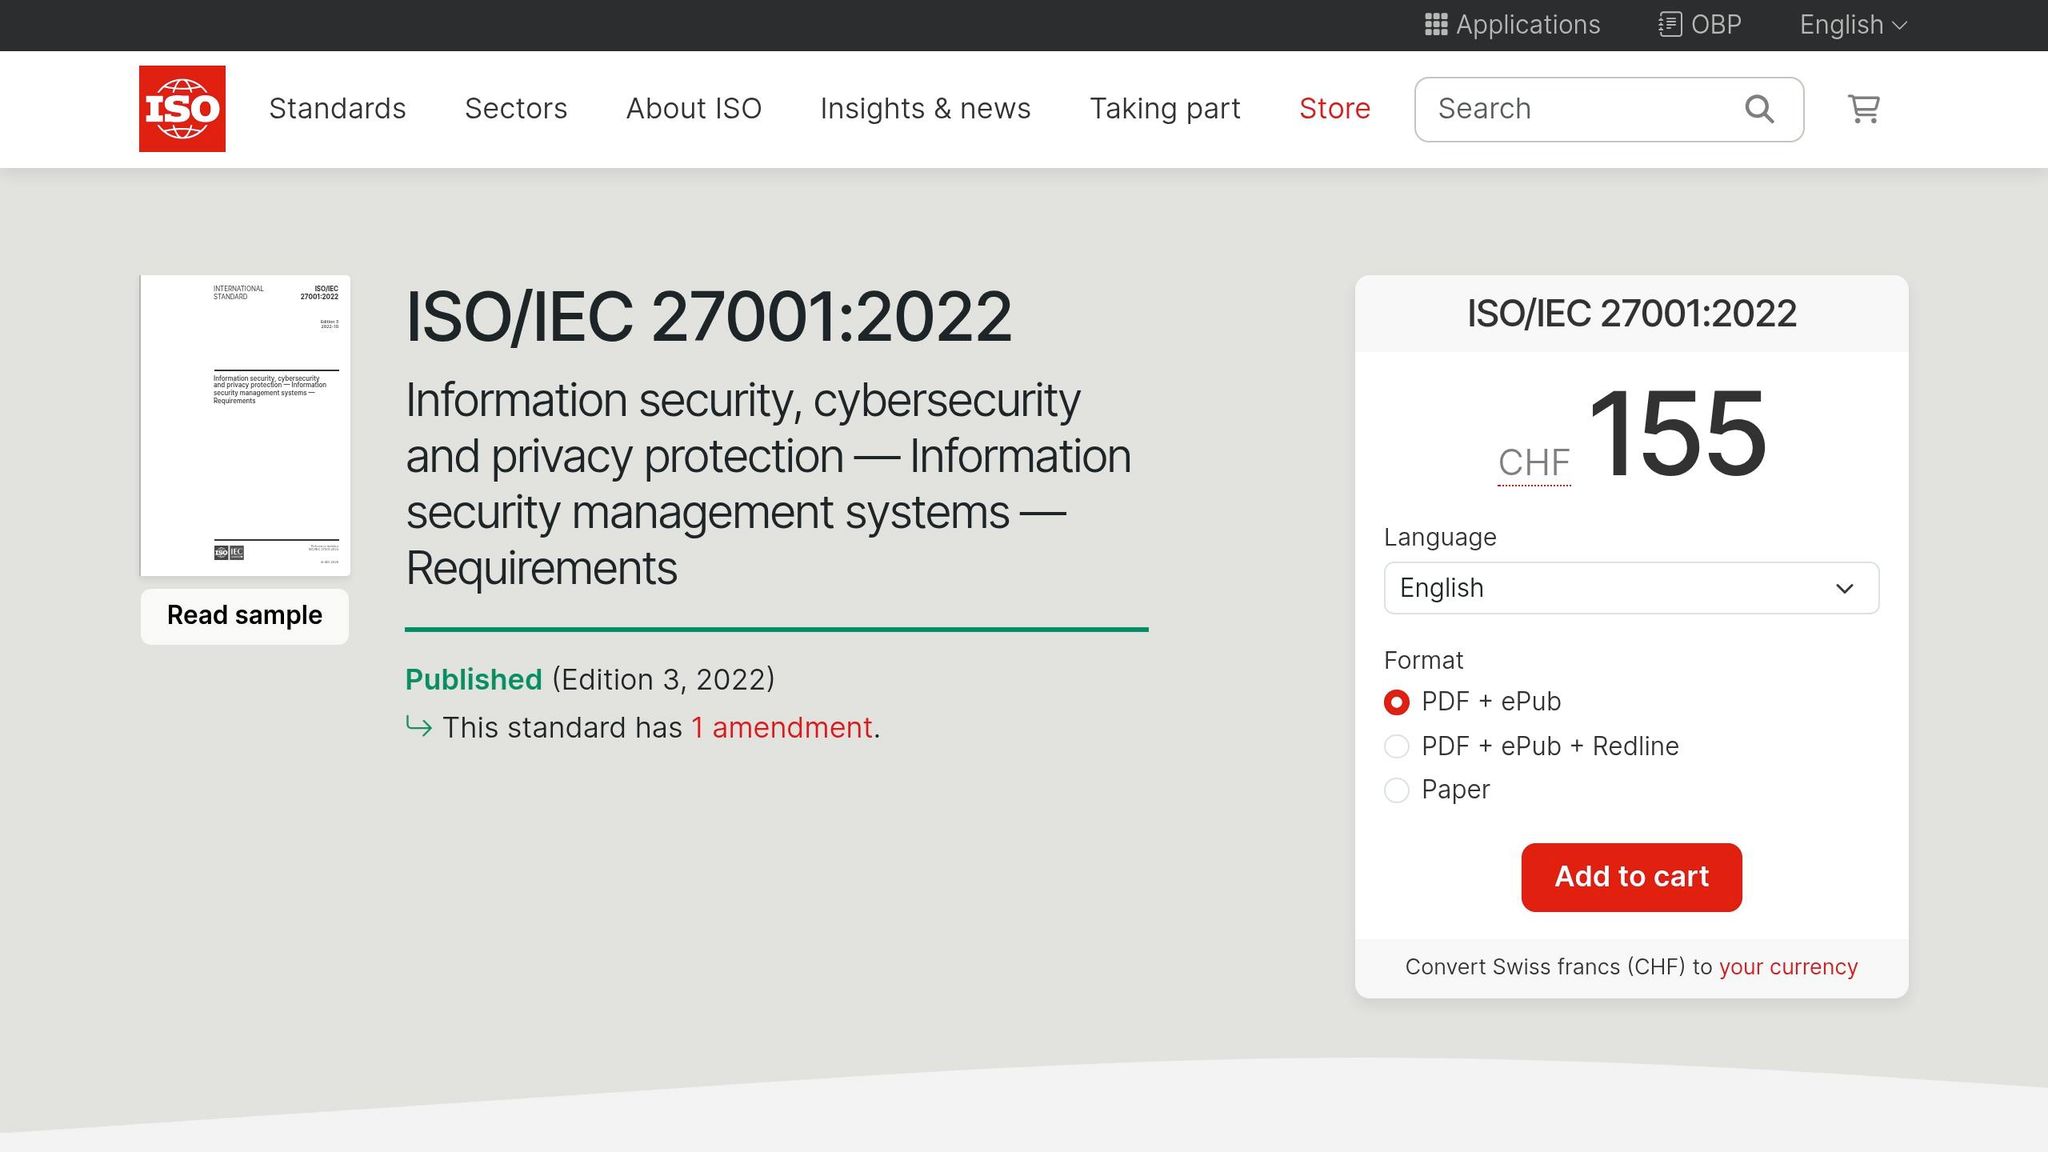
Task: Follow the 1 amendment link
Action: point(781,727)
